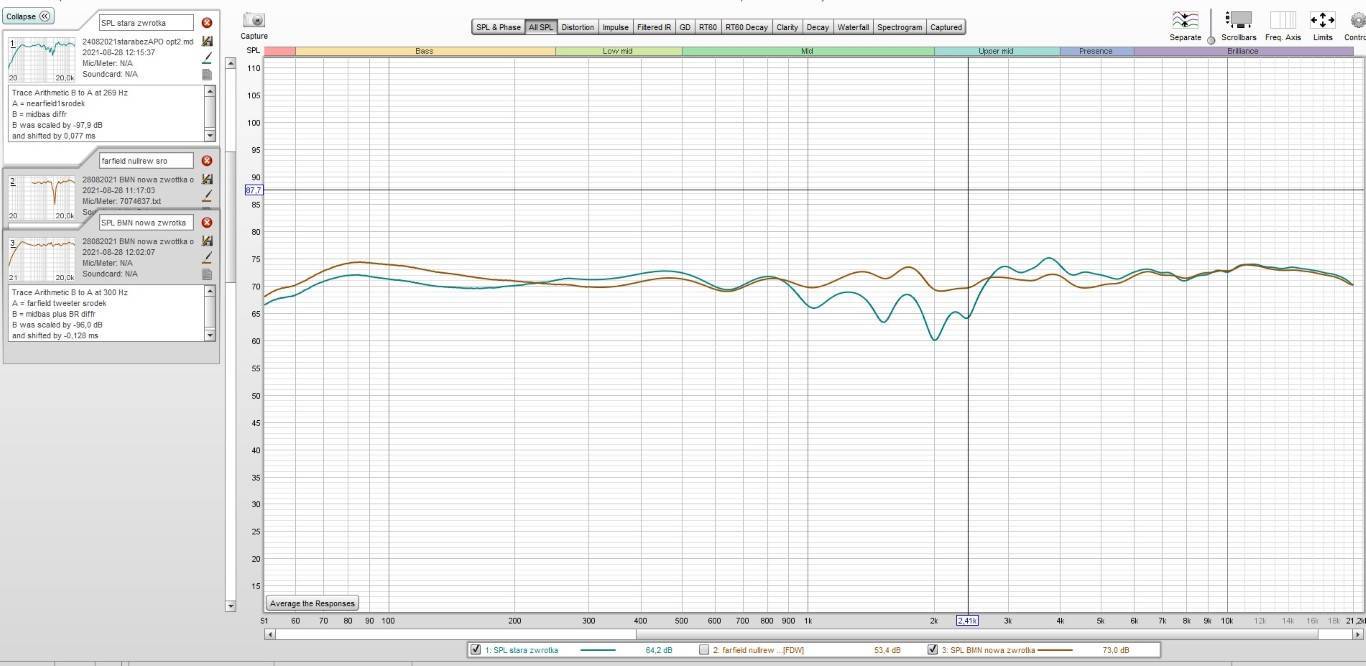Open the RT60 Decay tab
This screenshot has height=666, width=1366.
point(746,27)
